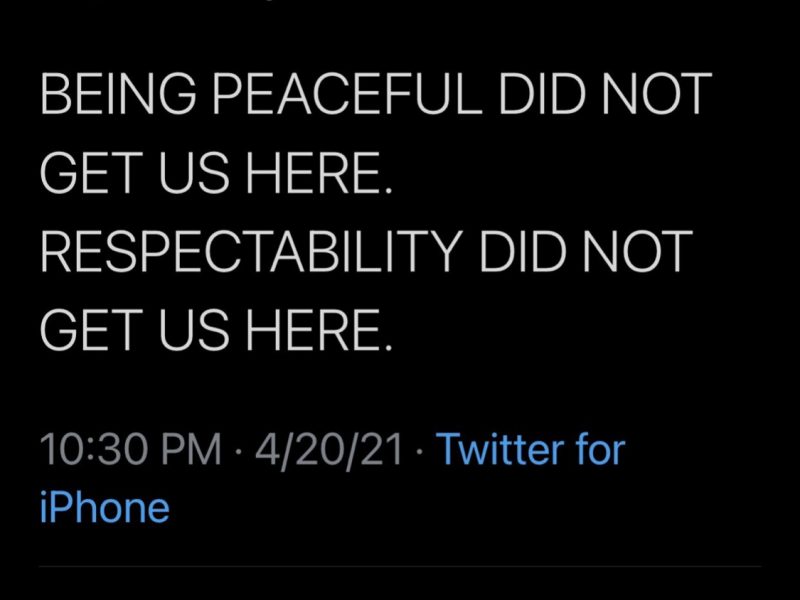Click the word "for" in the blue source text
The width and height of the screenshot is (800, 600).
pyautogui.click(x=598, y=450)
